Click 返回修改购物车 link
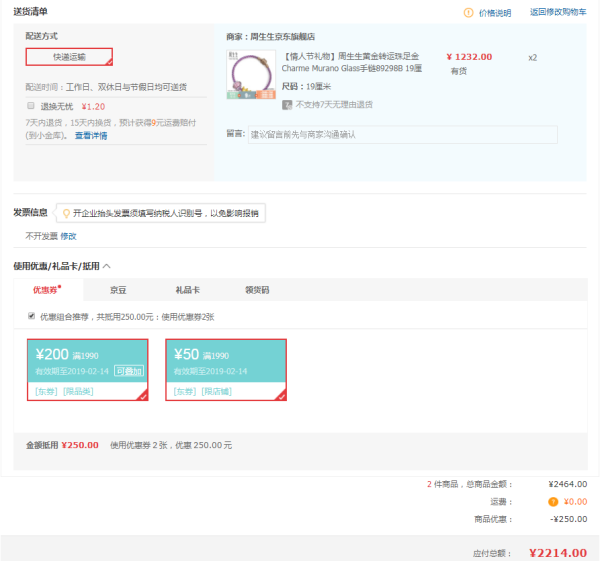The image size is (600, 561). tap(558, 12)
